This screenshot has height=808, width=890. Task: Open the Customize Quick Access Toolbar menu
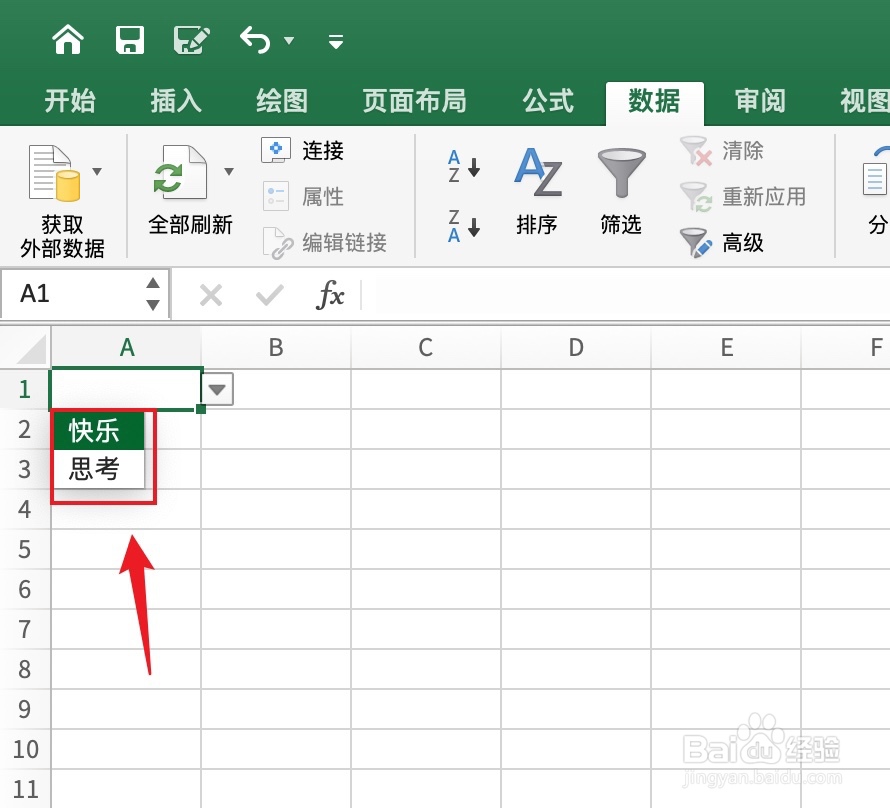click(x=335, y=41)
